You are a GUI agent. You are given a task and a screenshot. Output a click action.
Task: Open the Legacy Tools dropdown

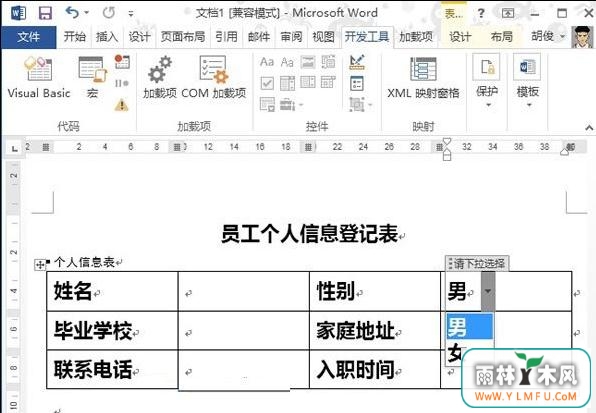pos(292,104)
